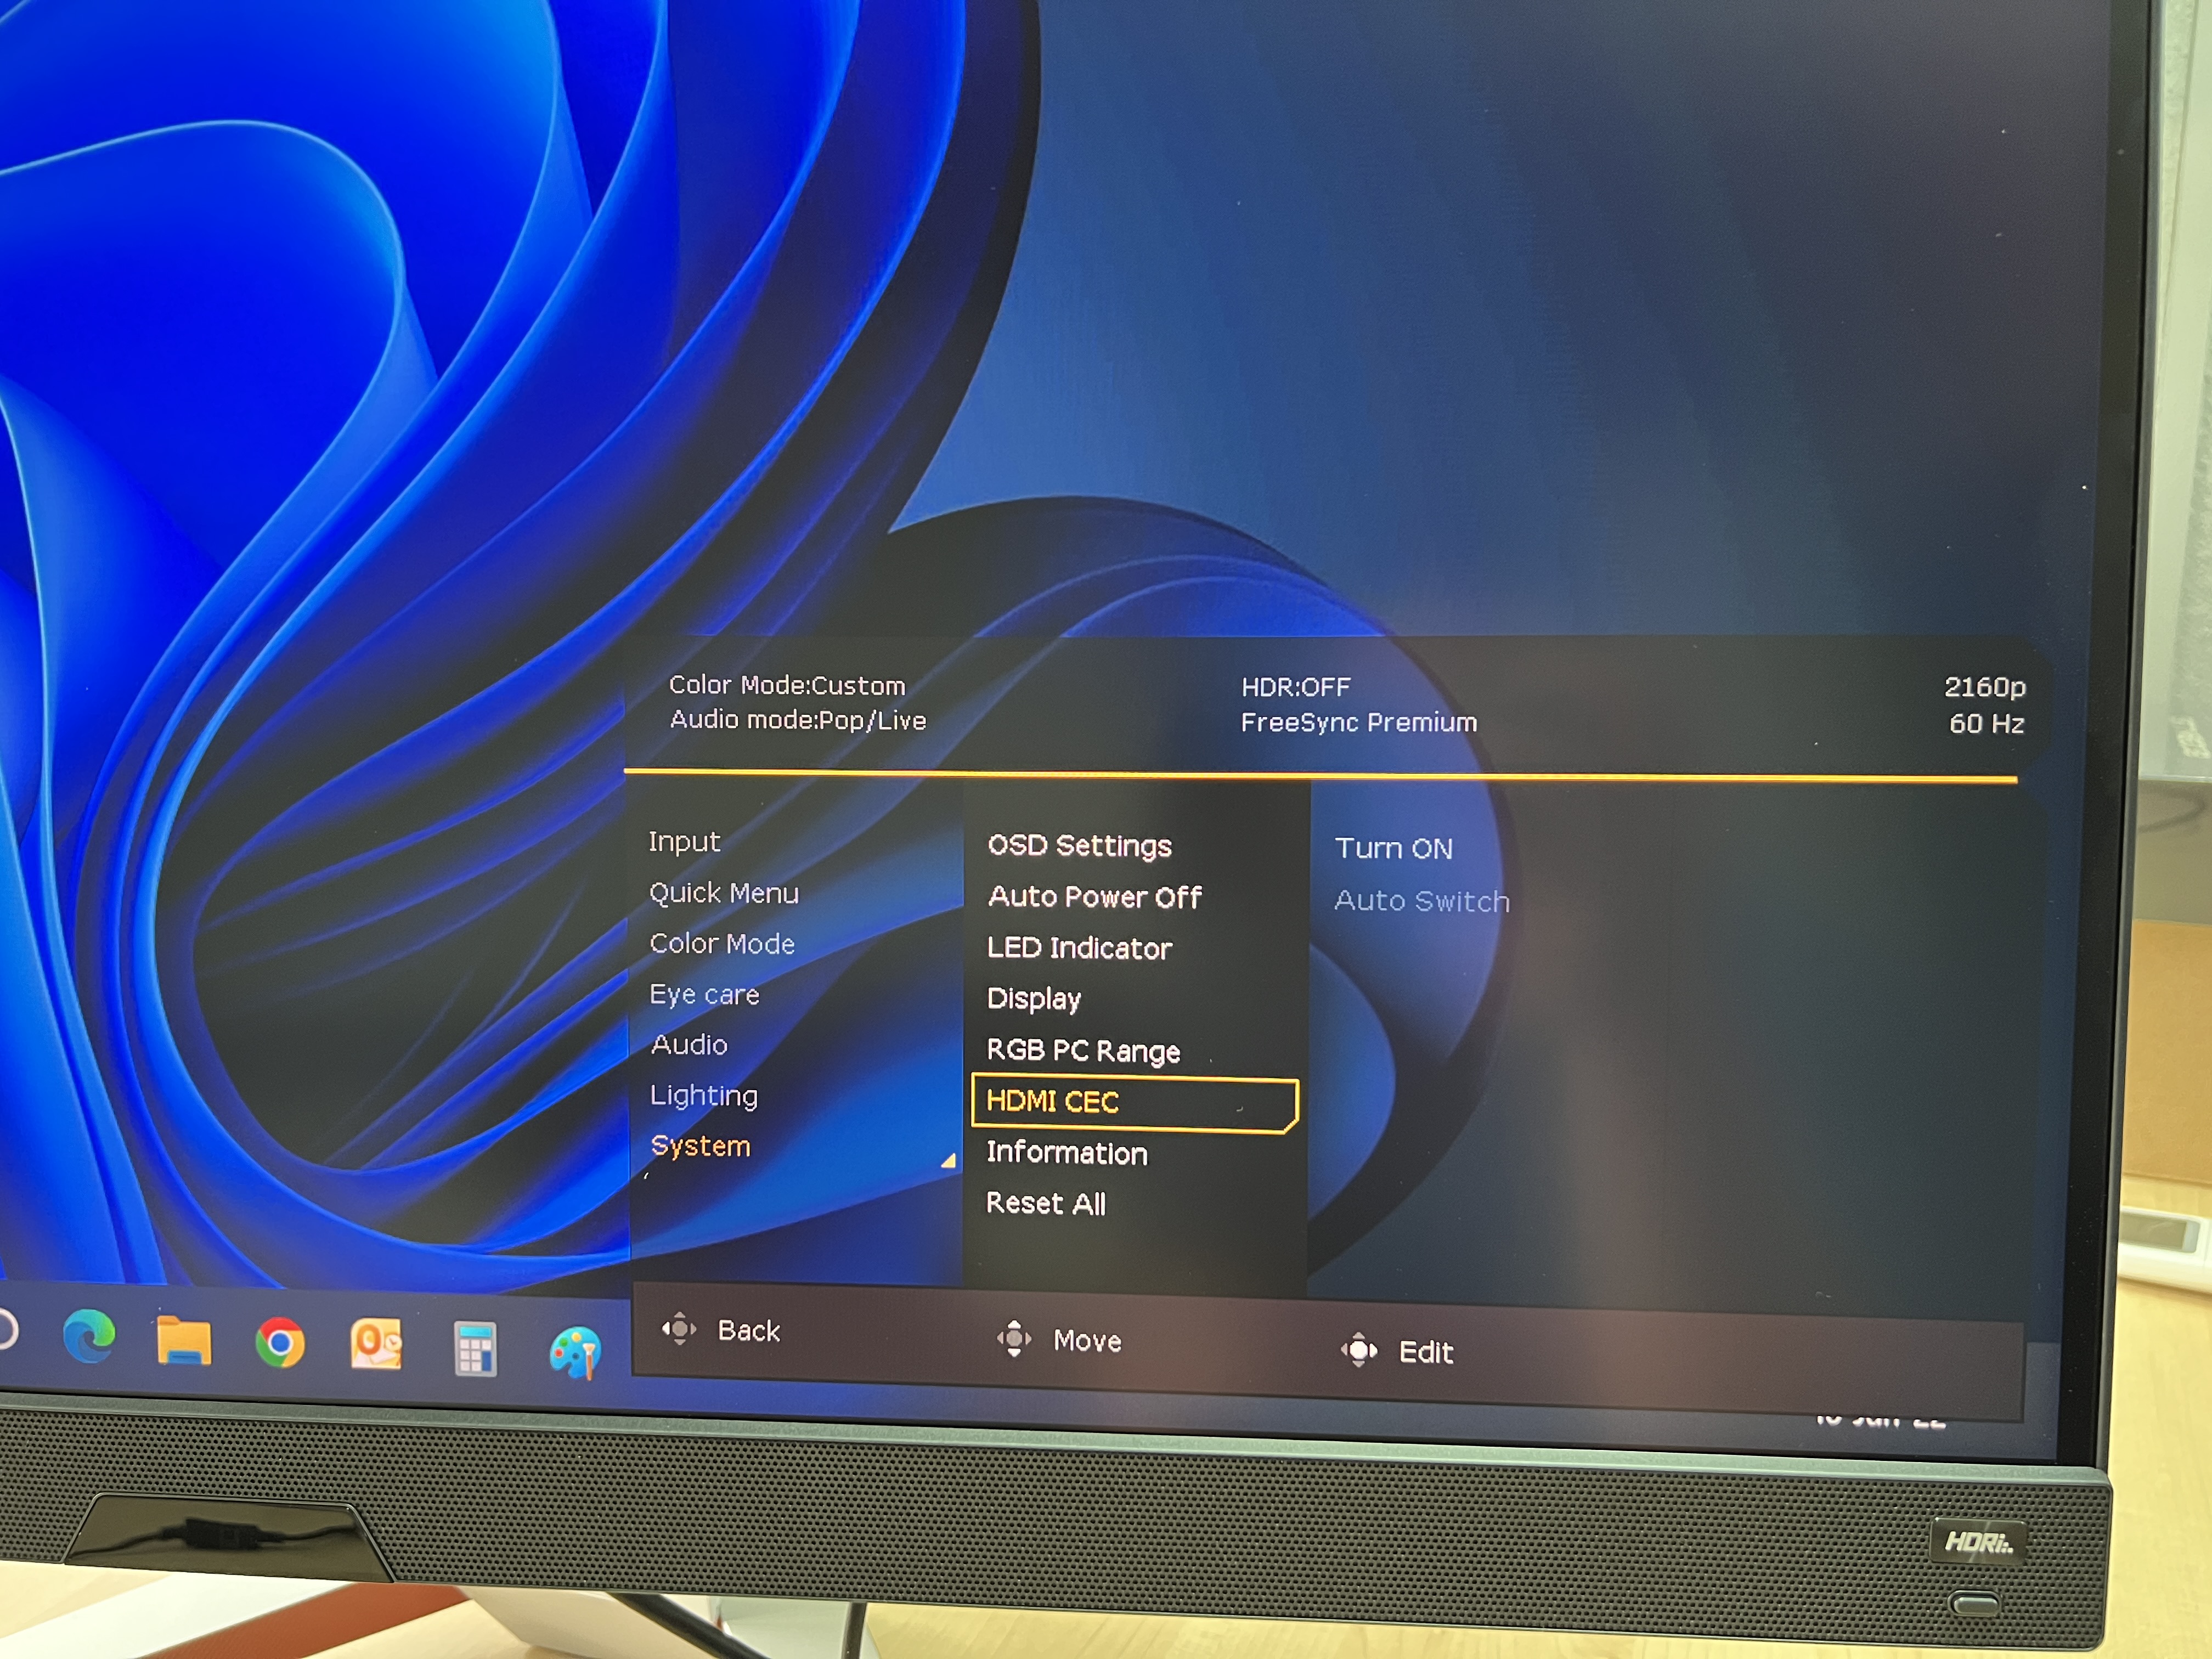Open Calculator from the taskbar
This screenshot has height=1659, width=2212.
pos(475,1349)
